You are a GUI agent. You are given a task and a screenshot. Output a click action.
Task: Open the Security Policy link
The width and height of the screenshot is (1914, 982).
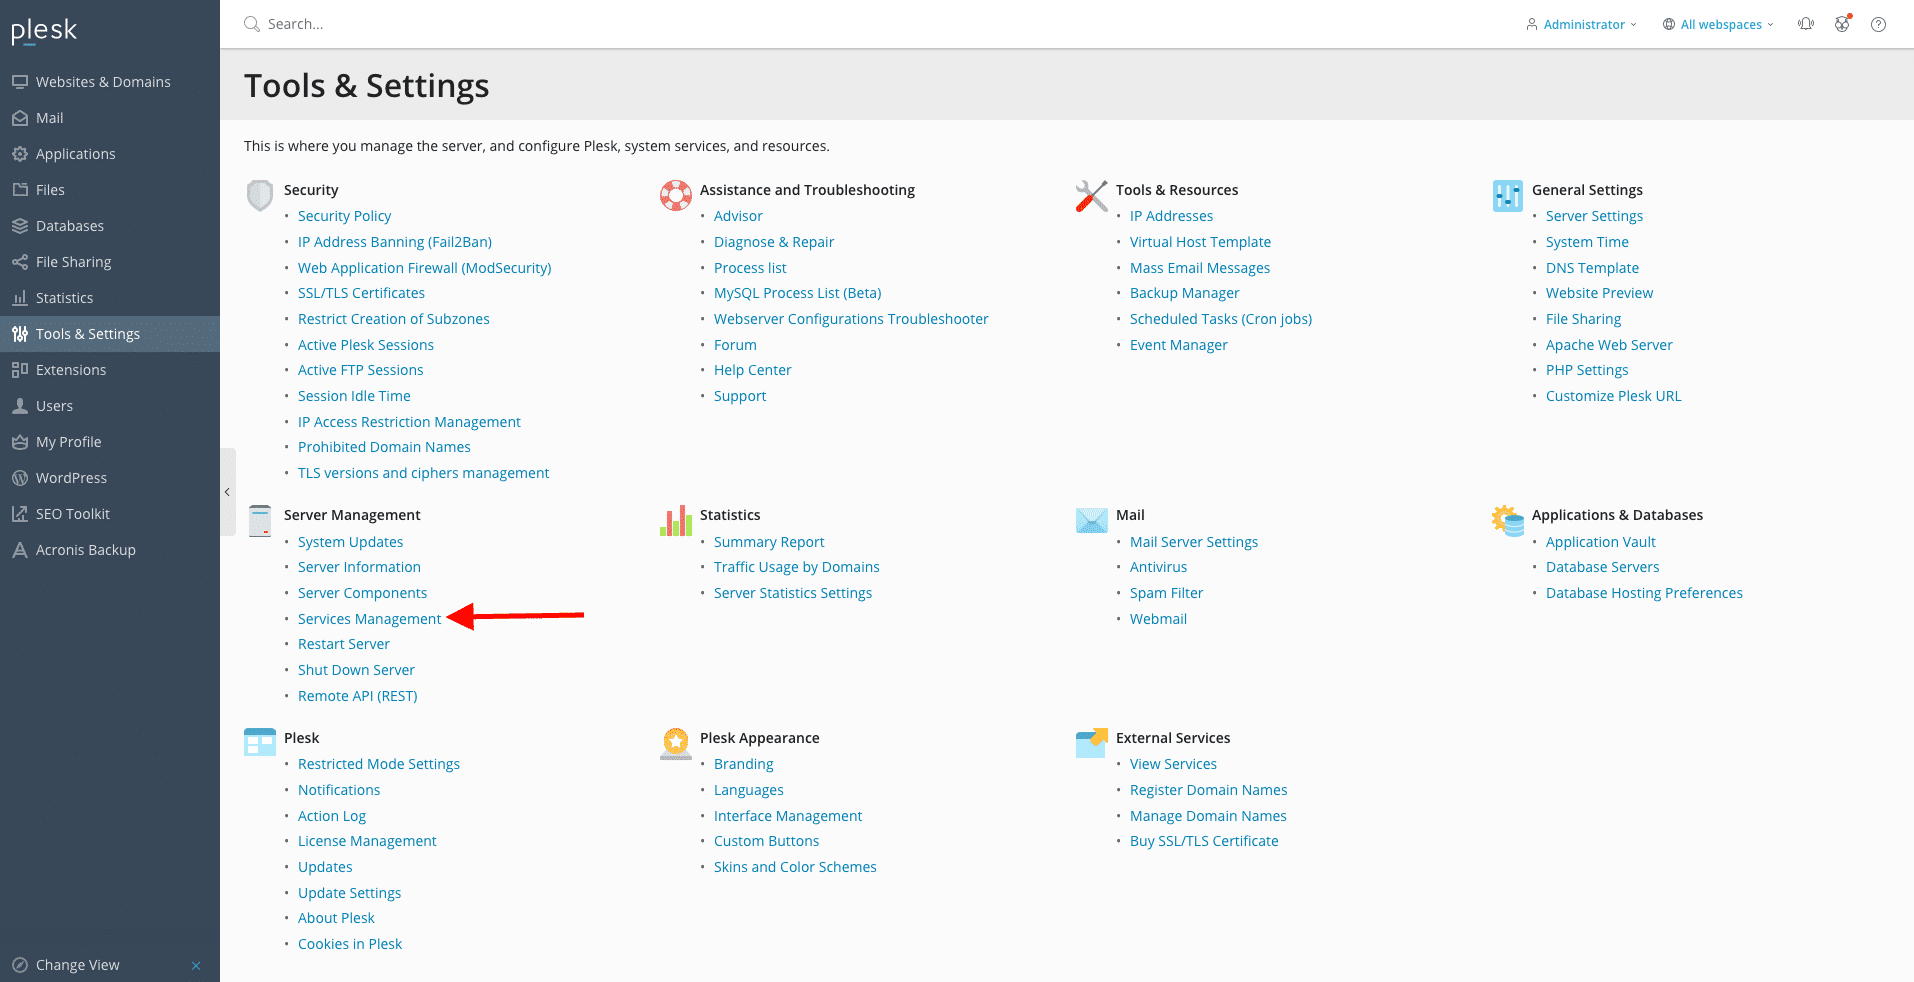344,216
